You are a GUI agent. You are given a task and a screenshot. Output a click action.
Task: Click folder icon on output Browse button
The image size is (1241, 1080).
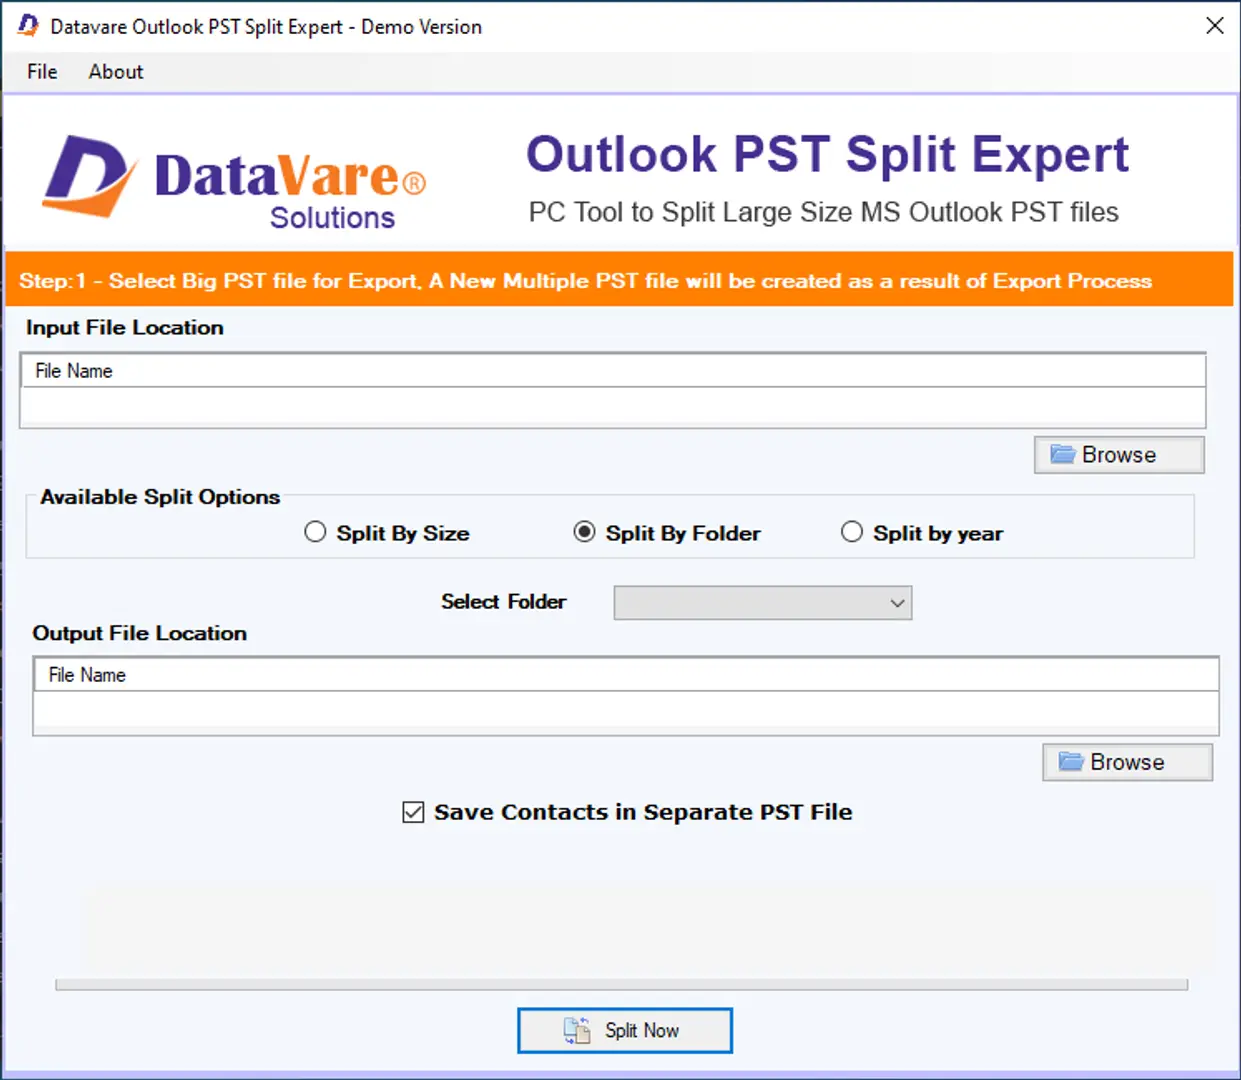tap(1071, 762)
